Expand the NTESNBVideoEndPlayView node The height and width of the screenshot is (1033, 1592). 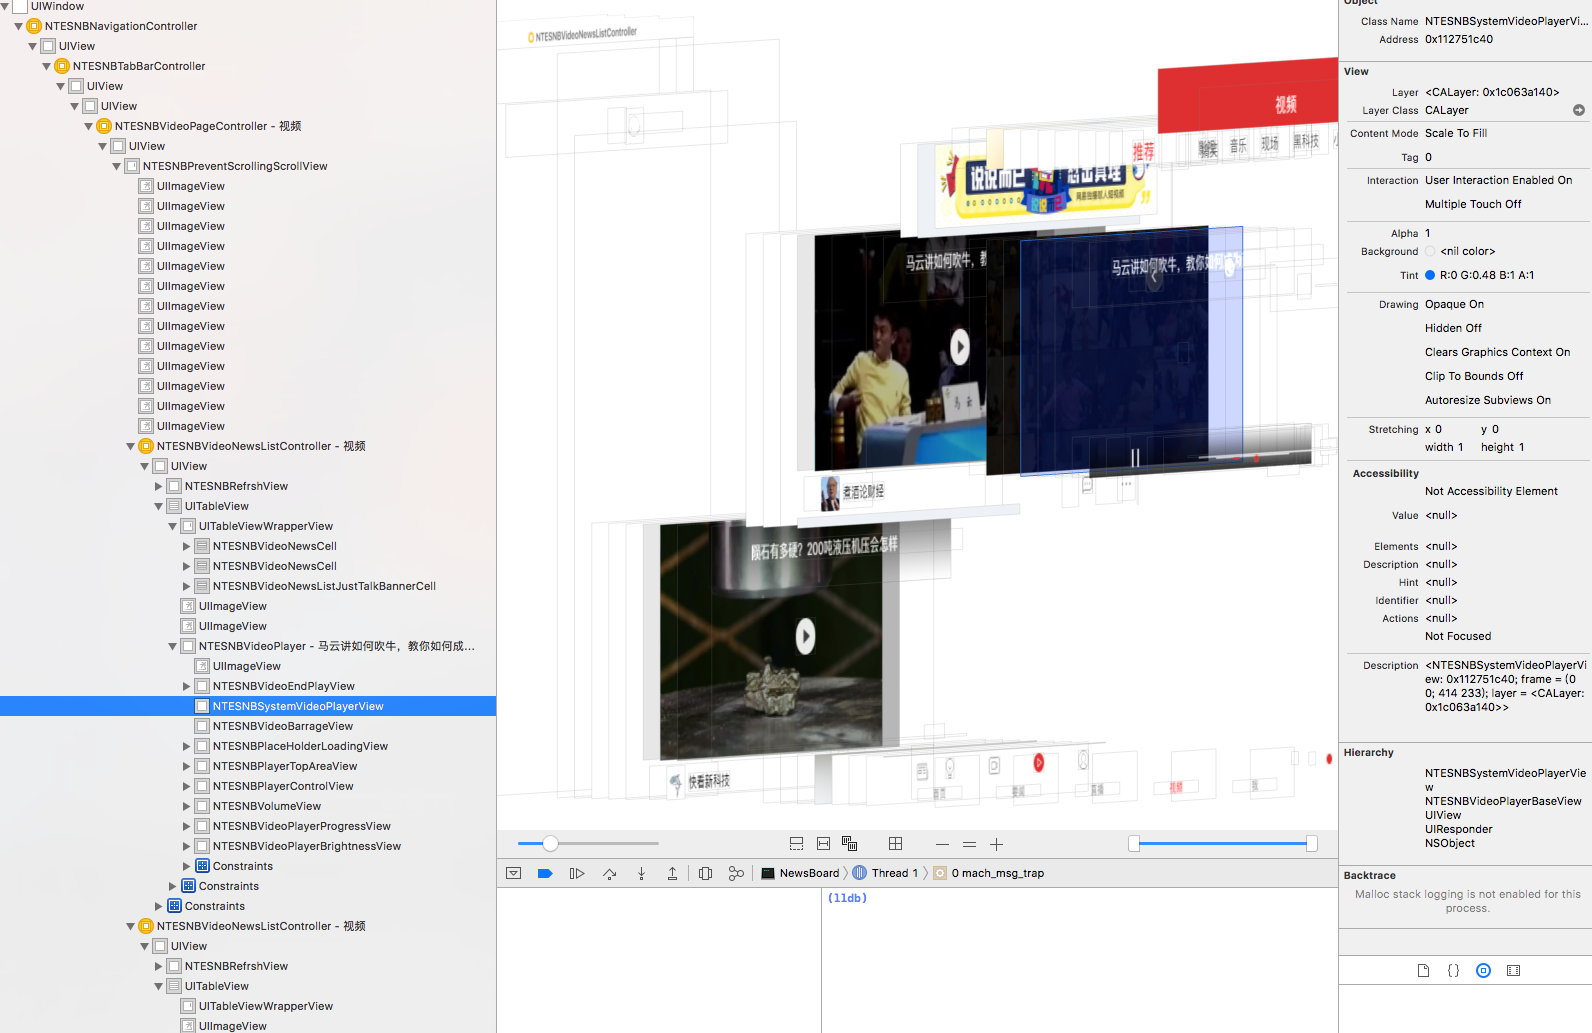tap(186, 686)
